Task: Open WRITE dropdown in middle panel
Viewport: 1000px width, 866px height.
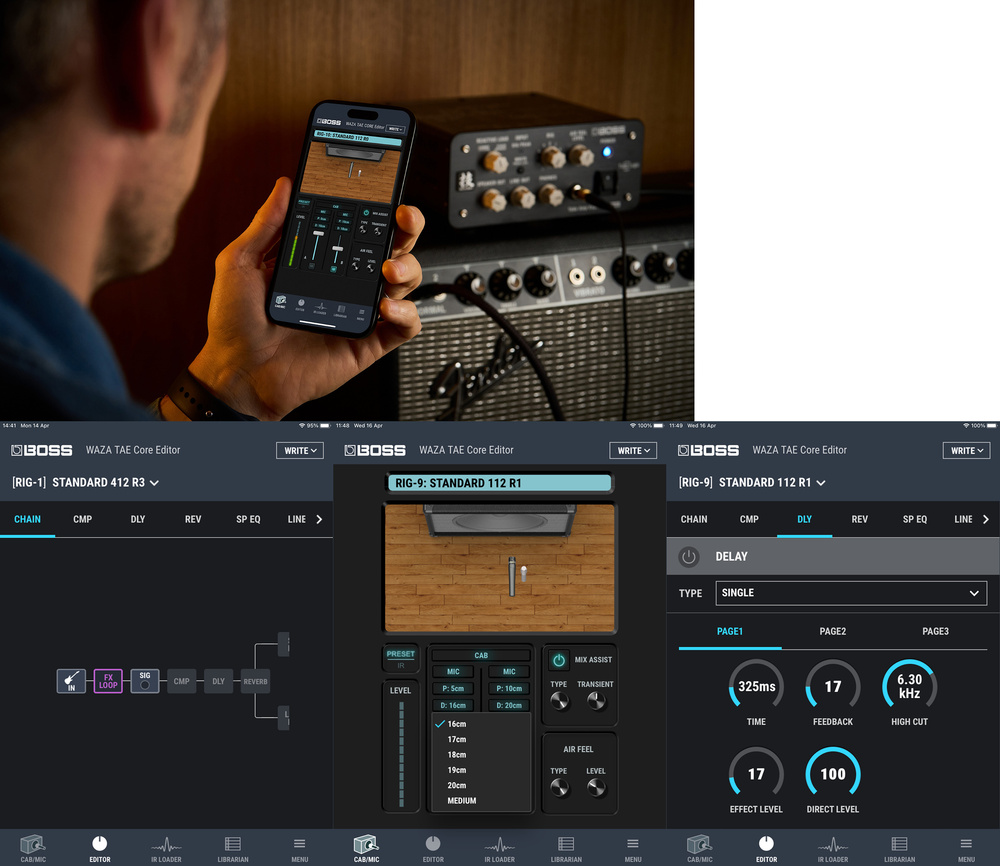Action: point(633,450)
